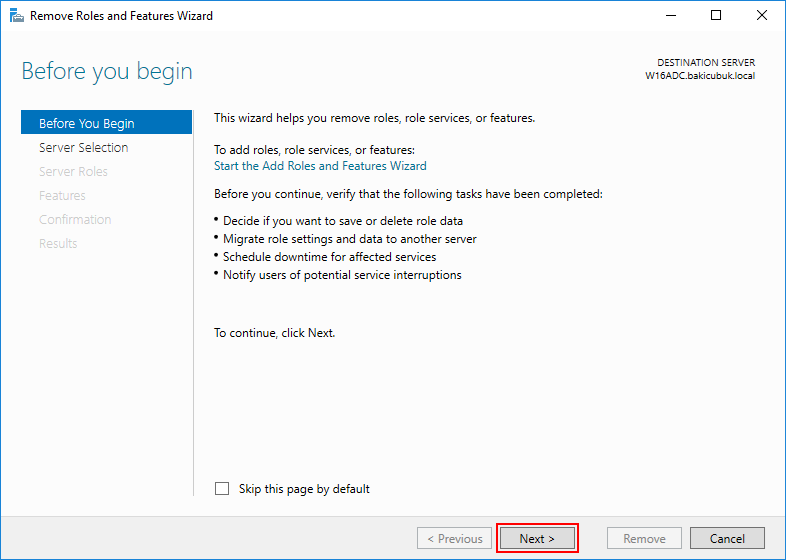The image size is (786, 560).
Task: Maximize the wizard window
Action: point(716,16)
